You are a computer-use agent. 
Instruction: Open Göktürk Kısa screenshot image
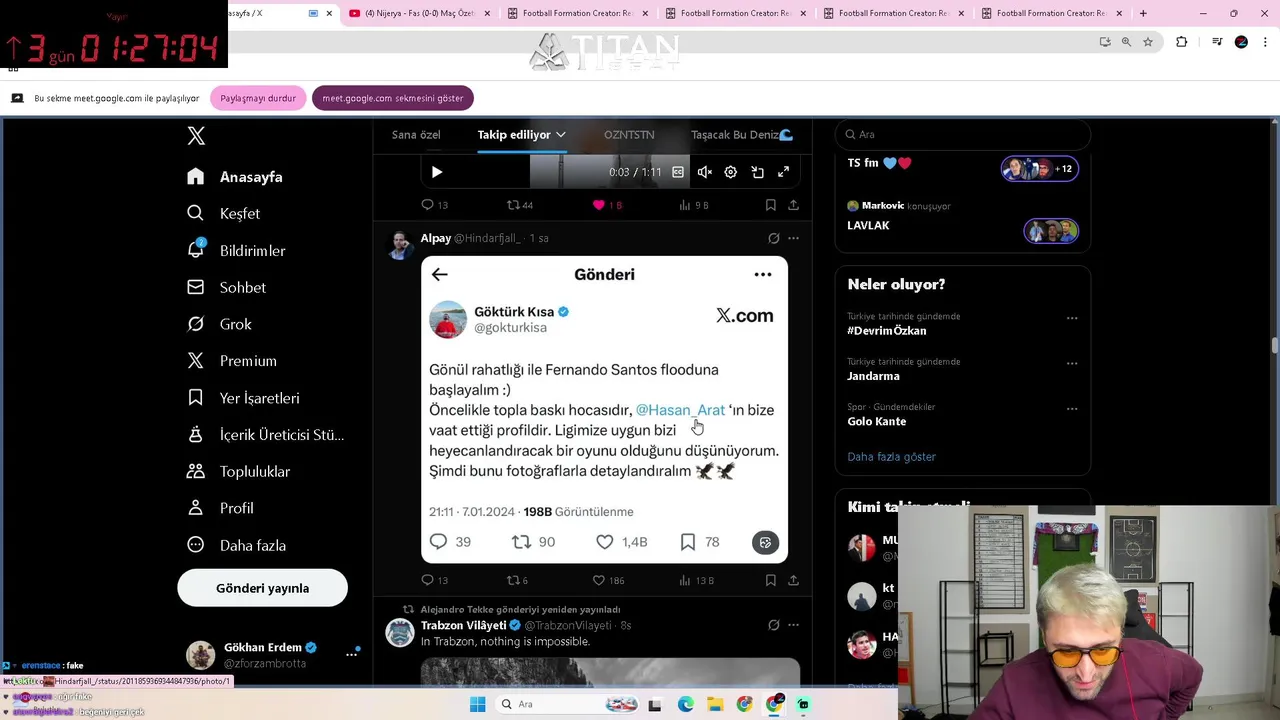pos(604,409)
